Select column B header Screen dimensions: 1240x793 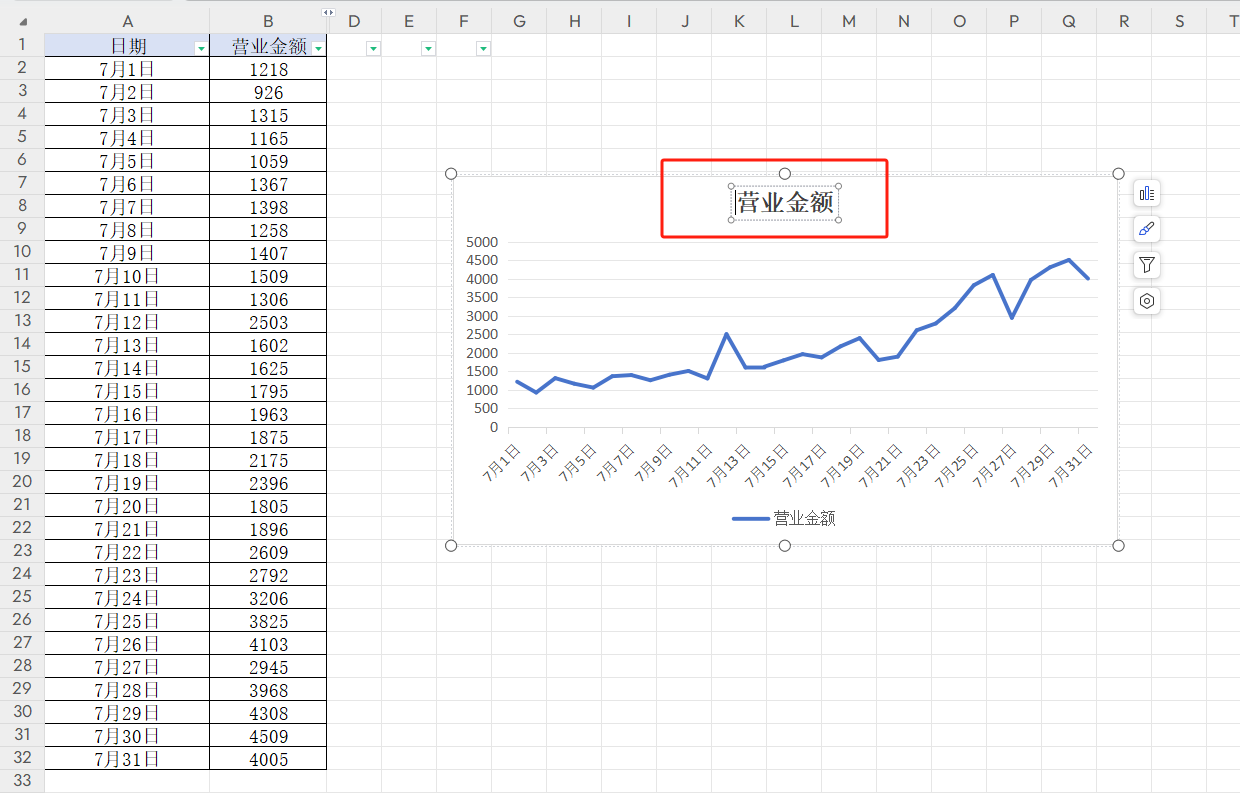point(268,21)
